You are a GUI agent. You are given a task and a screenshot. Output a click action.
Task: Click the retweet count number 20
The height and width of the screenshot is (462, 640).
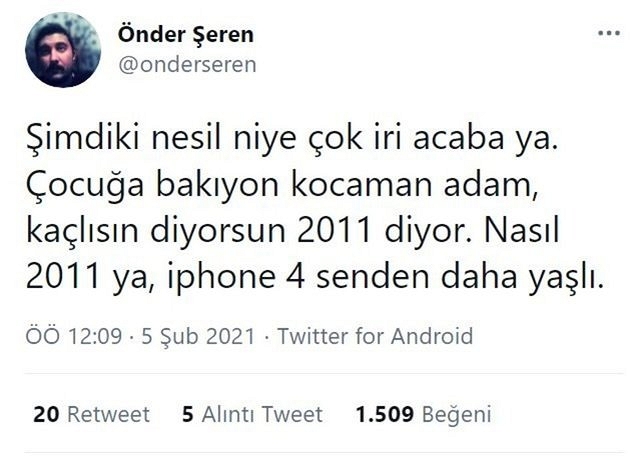click(x=46, y=414)
